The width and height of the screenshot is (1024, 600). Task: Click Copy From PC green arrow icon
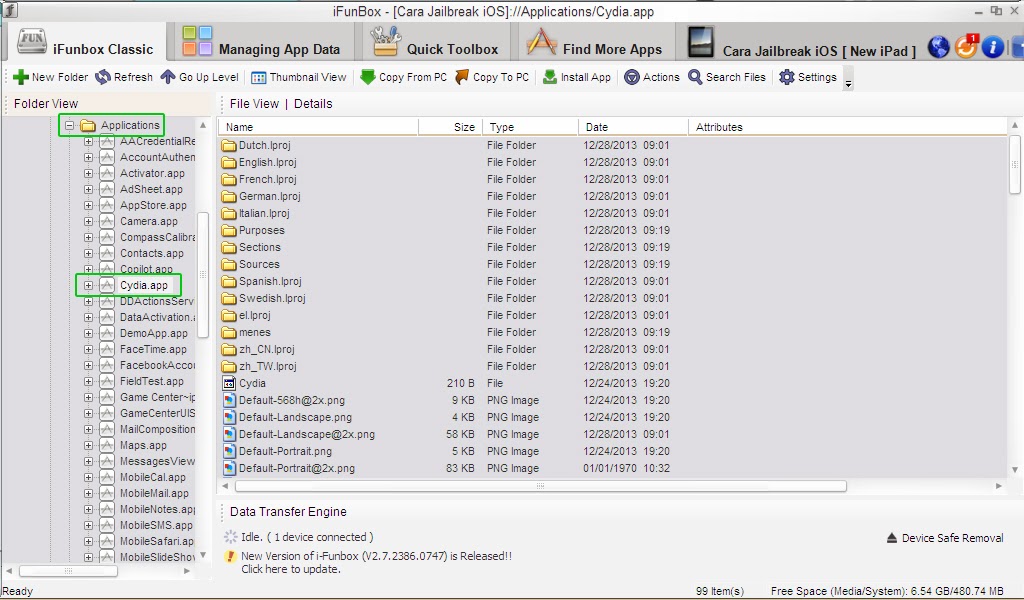tap(368, 77)
